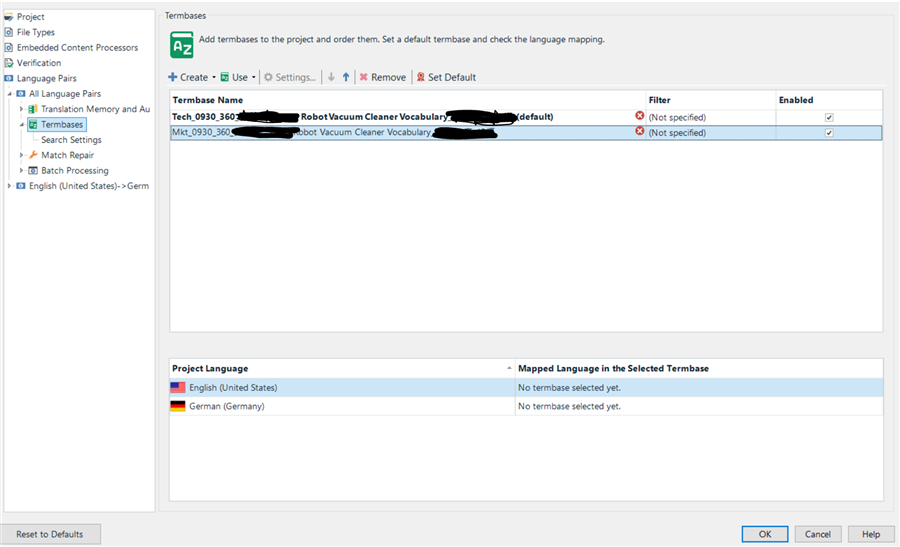Screen dimensions: 900x547
Task: Select Match Repair tree node
Action: coord(67,155)
